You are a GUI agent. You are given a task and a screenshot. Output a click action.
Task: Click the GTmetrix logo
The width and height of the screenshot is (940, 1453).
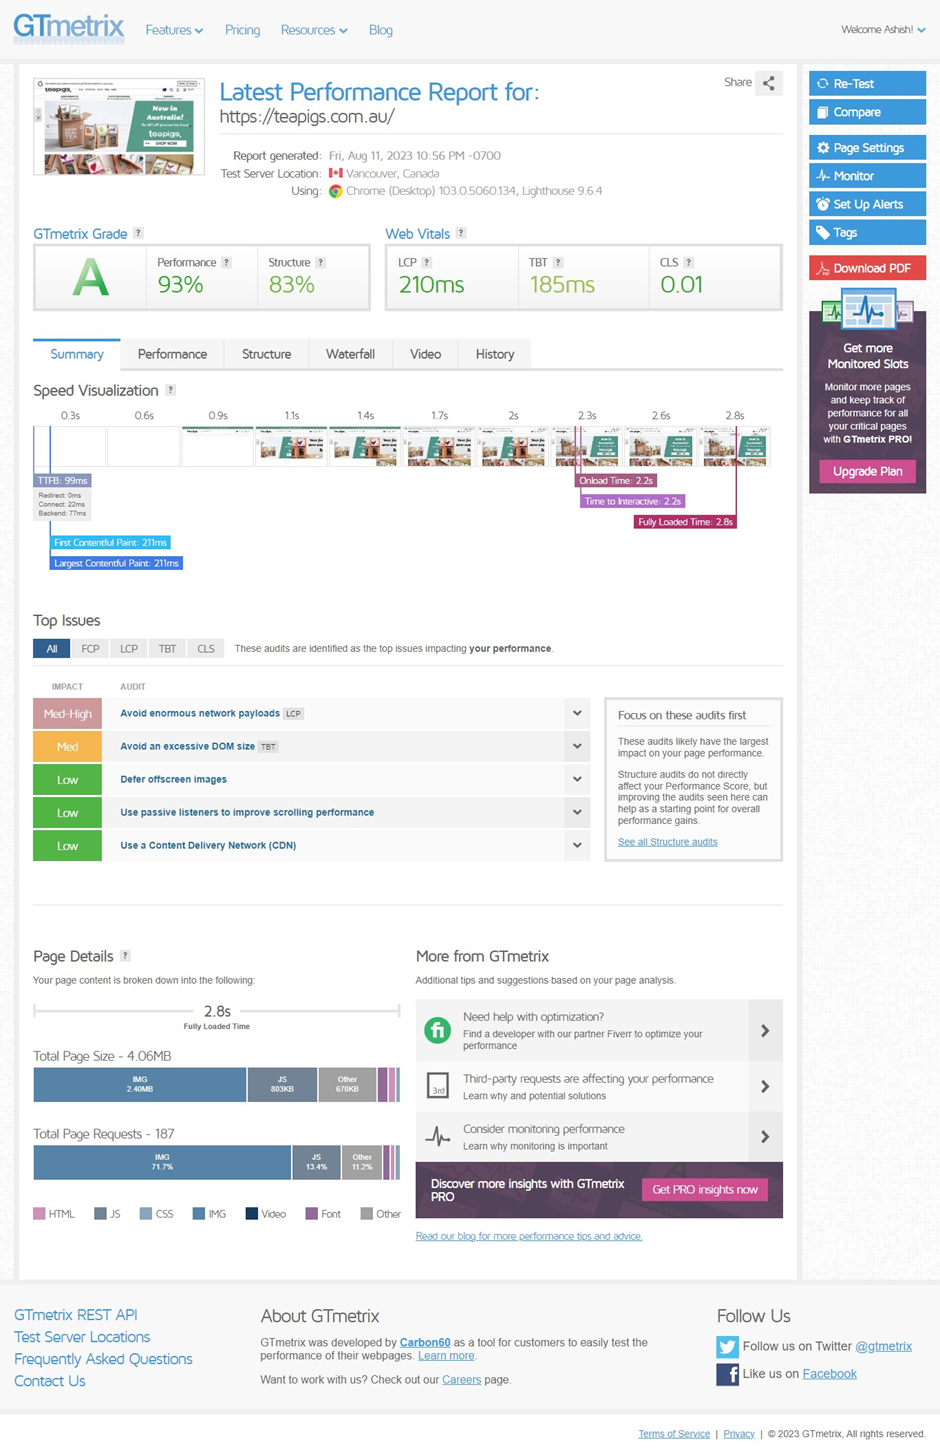tap(69, 27)
